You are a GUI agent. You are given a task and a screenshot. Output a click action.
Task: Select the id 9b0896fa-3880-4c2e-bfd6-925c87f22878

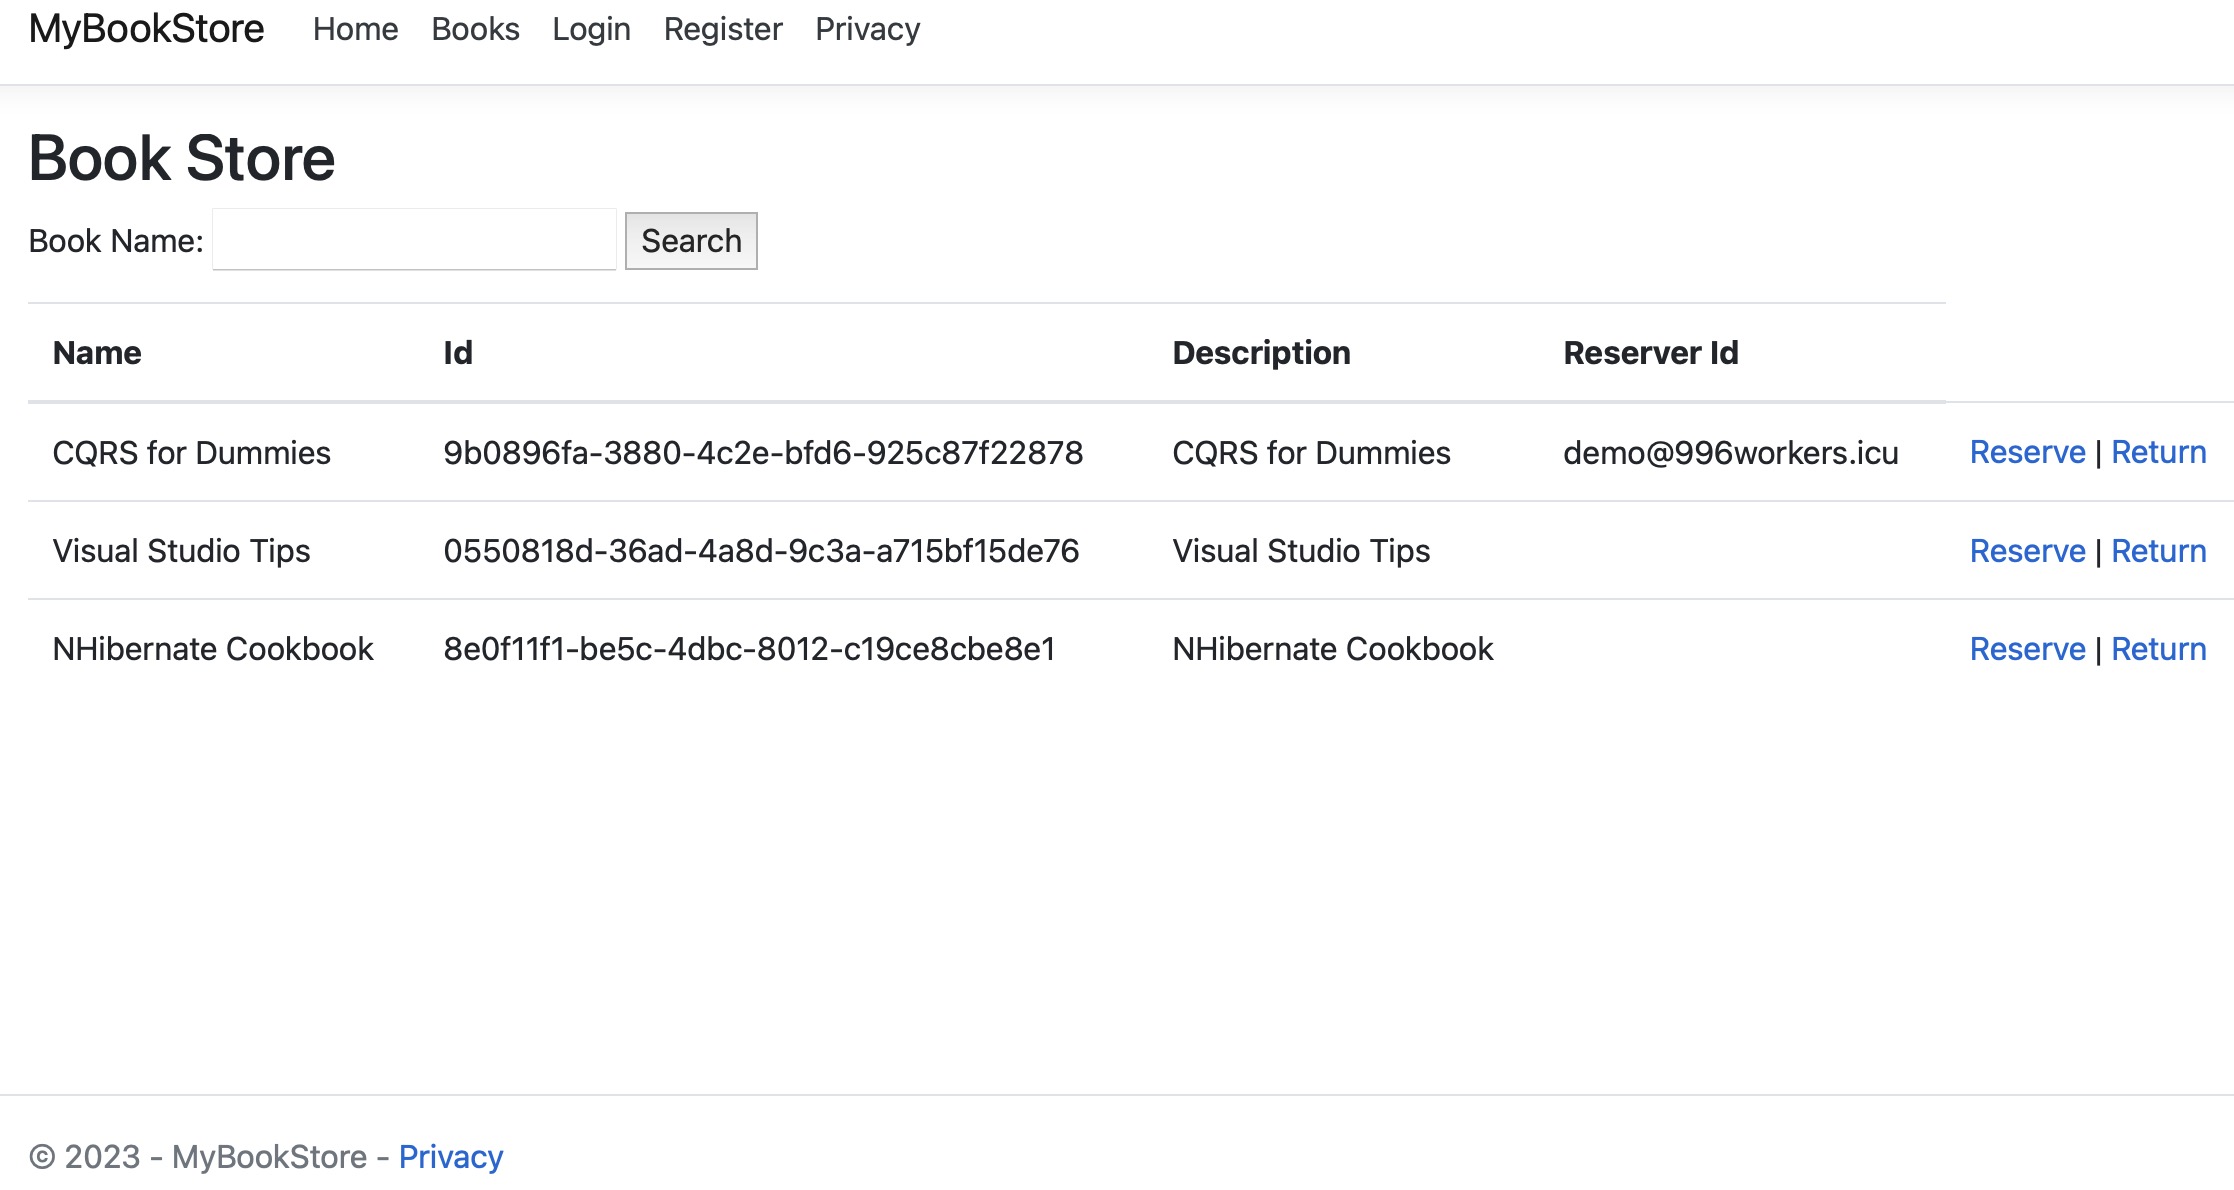click(x=763, y=453)
